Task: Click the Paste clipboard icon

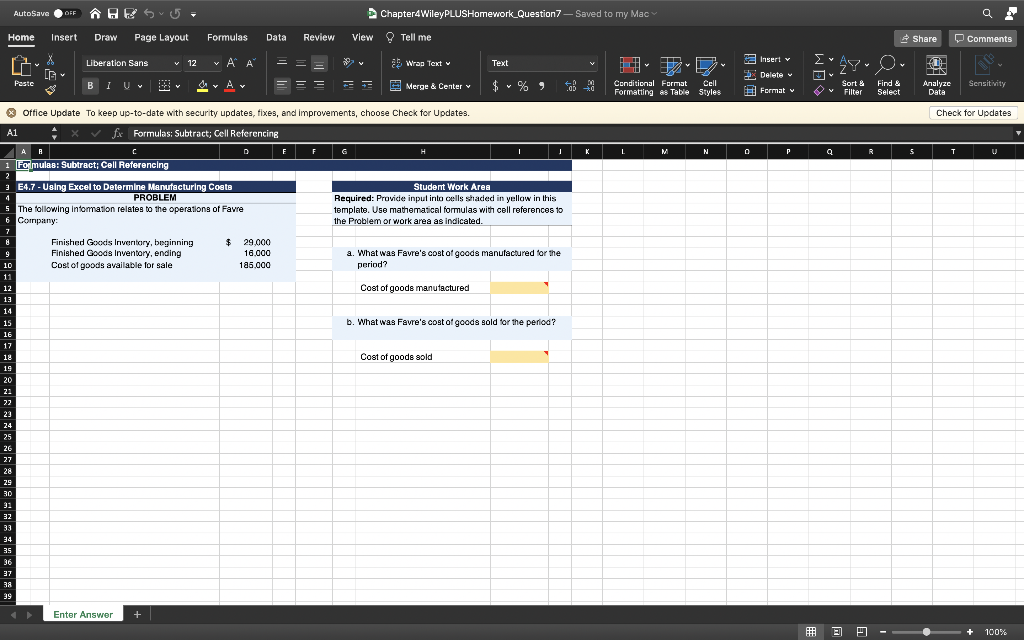Action: (x=22, y=66)
